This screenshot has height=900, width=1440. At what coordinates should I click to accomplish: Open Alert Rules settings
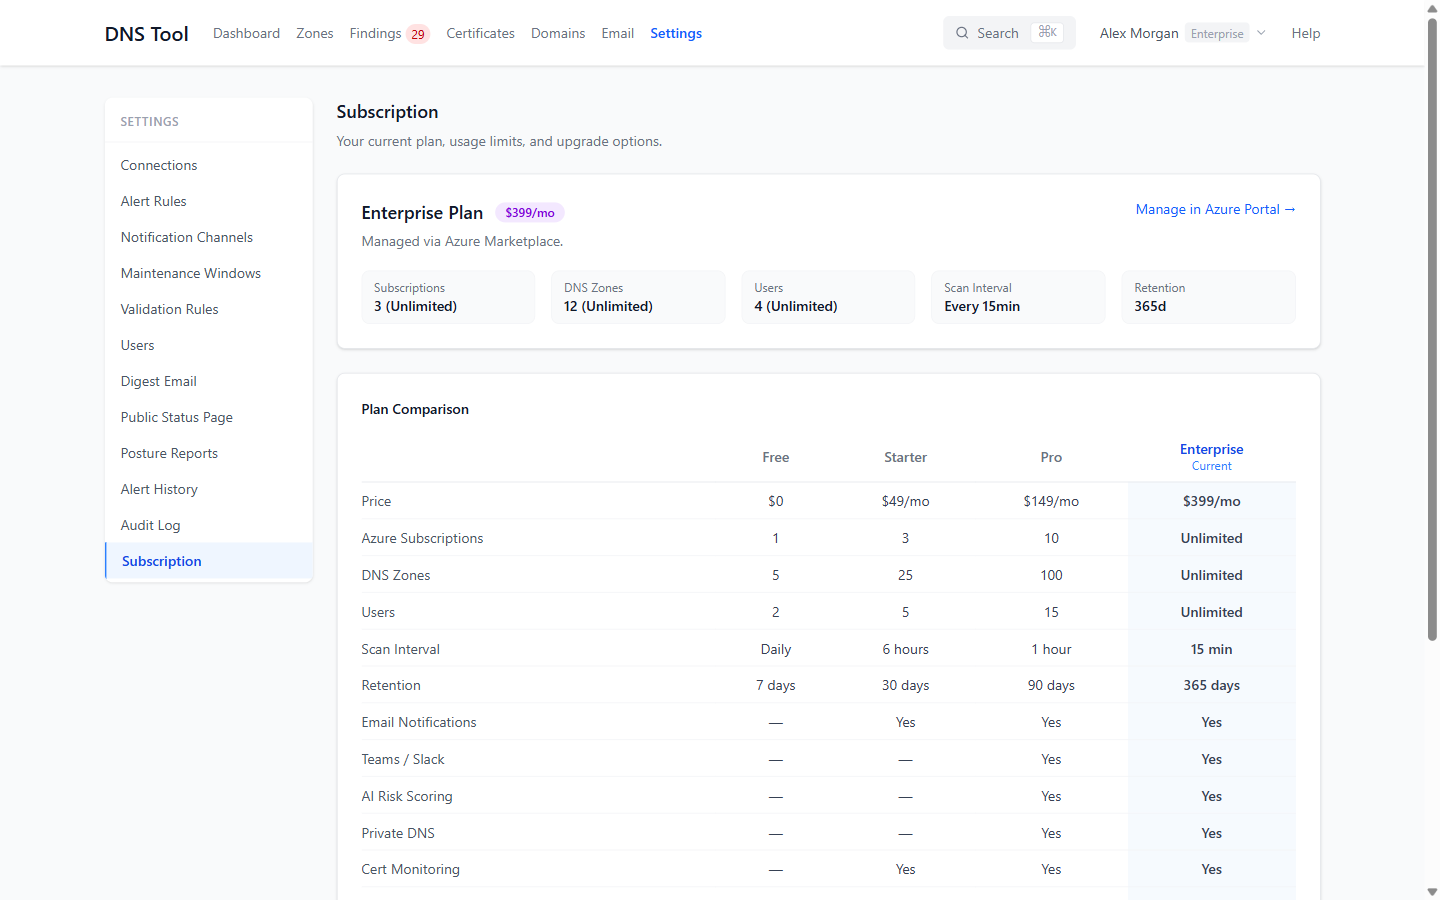pyautogui.click(x=209, y=201)
